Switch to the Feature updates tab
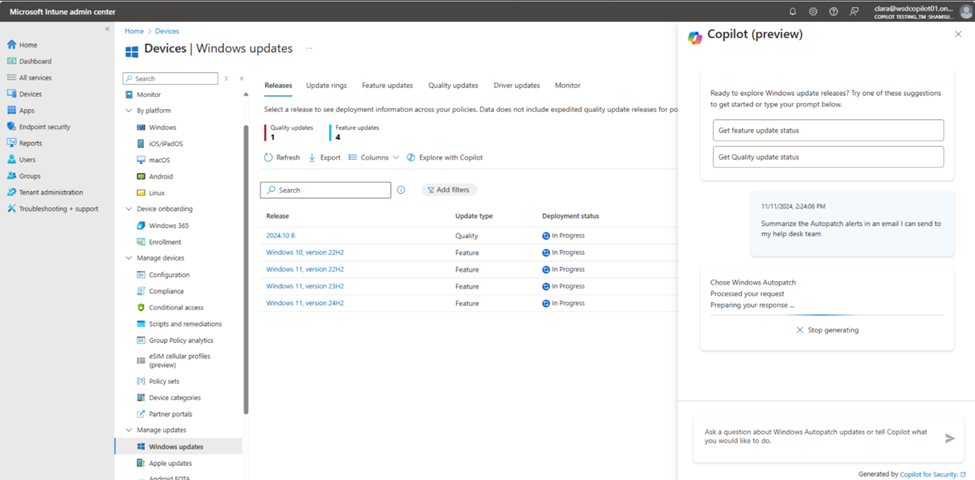This screenshot has height=480, width=975. pyautogui.click(x=387, y=86)
